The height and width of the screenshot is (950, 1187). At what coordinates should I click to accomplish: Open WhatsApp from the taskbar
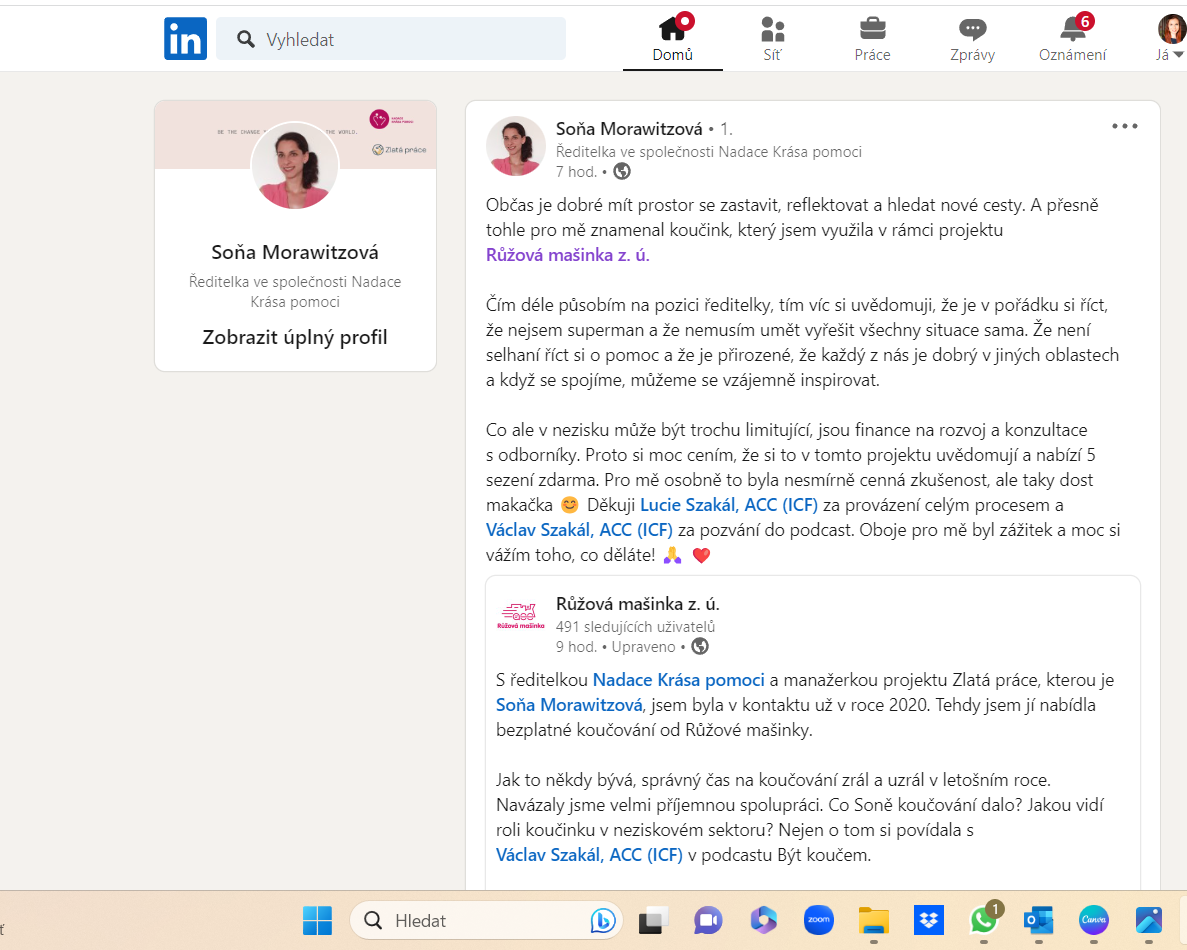coord(983,920)
